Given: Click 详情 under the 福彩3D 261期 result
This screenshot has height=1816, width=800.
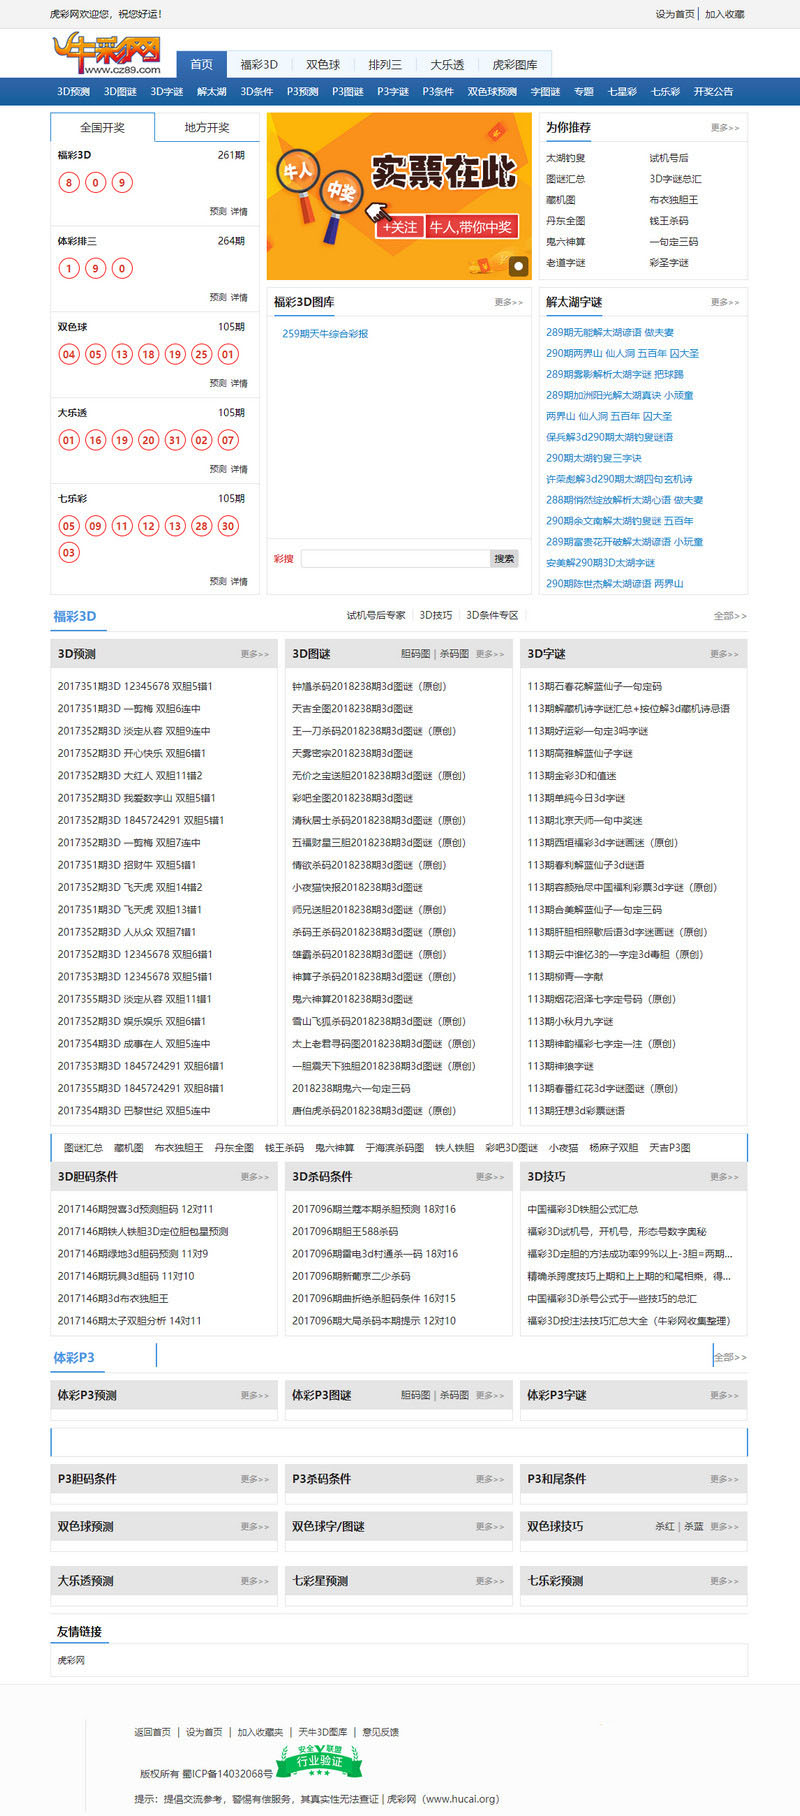Looking at the screenshot, I should point(240,212).
